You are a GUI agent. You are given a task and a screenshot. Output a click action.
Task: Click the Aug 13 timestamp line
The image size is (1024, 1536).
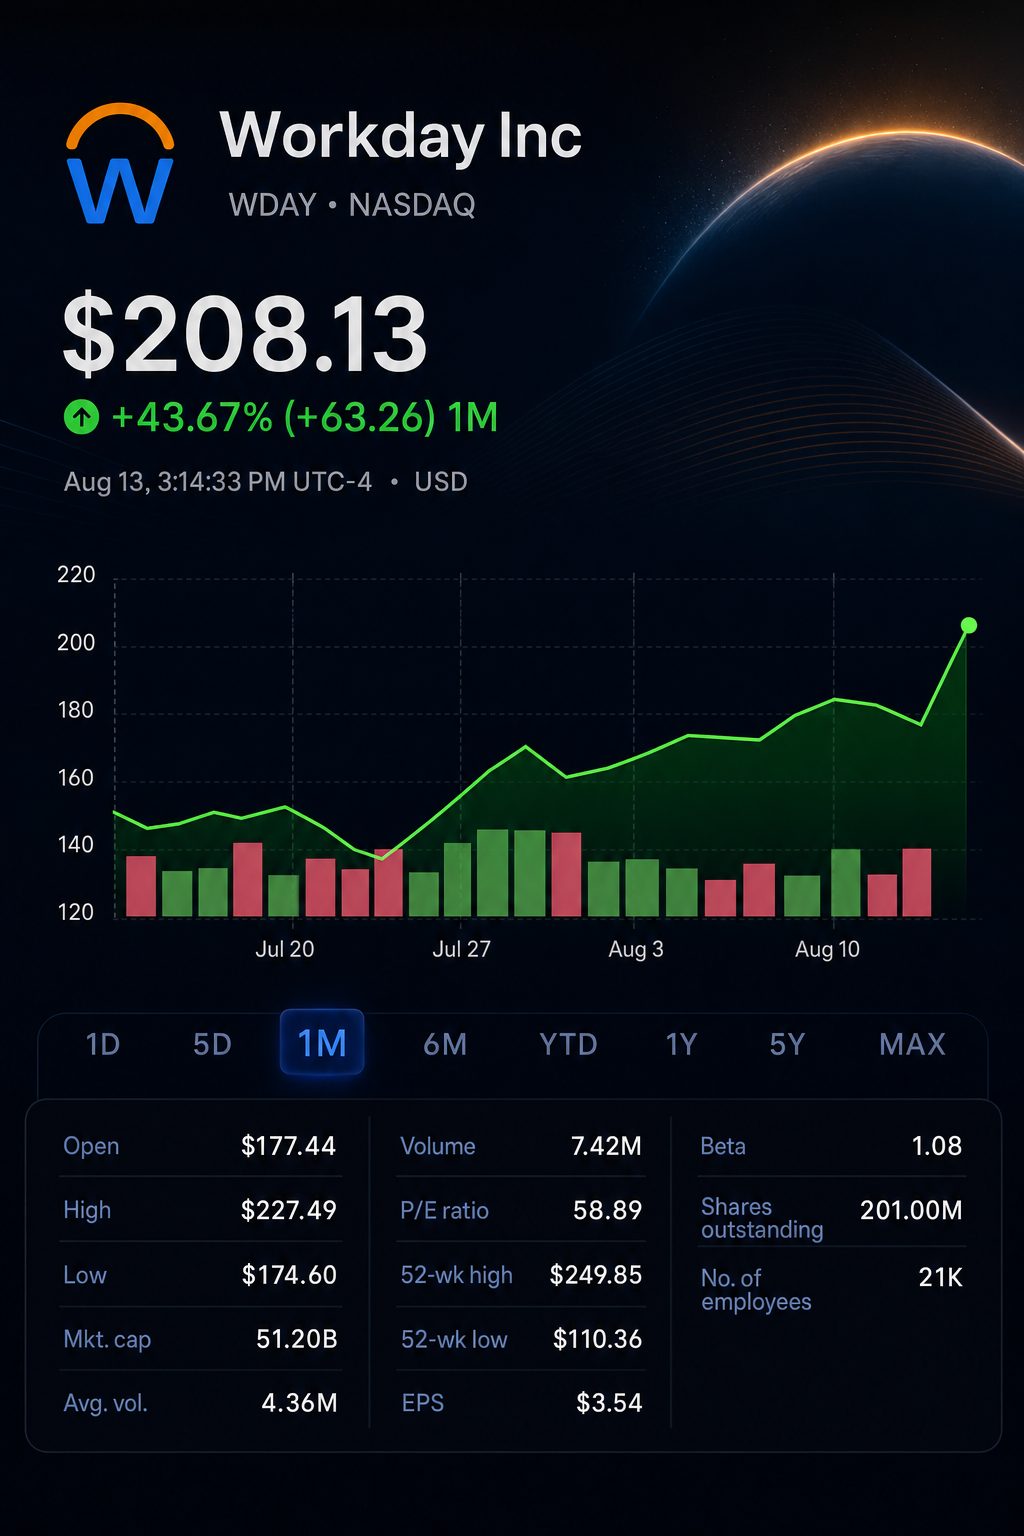pos(265,482)
